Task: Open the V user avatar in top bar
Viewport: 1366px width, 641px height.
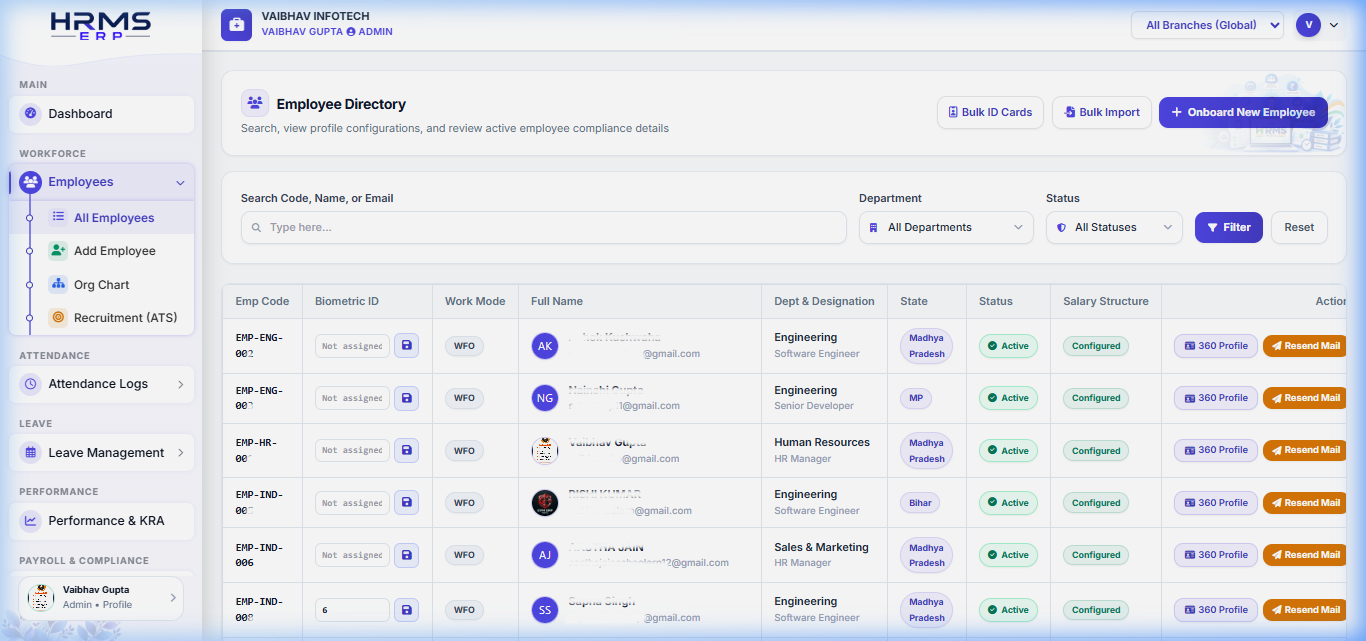Action: pos(1308,25)
